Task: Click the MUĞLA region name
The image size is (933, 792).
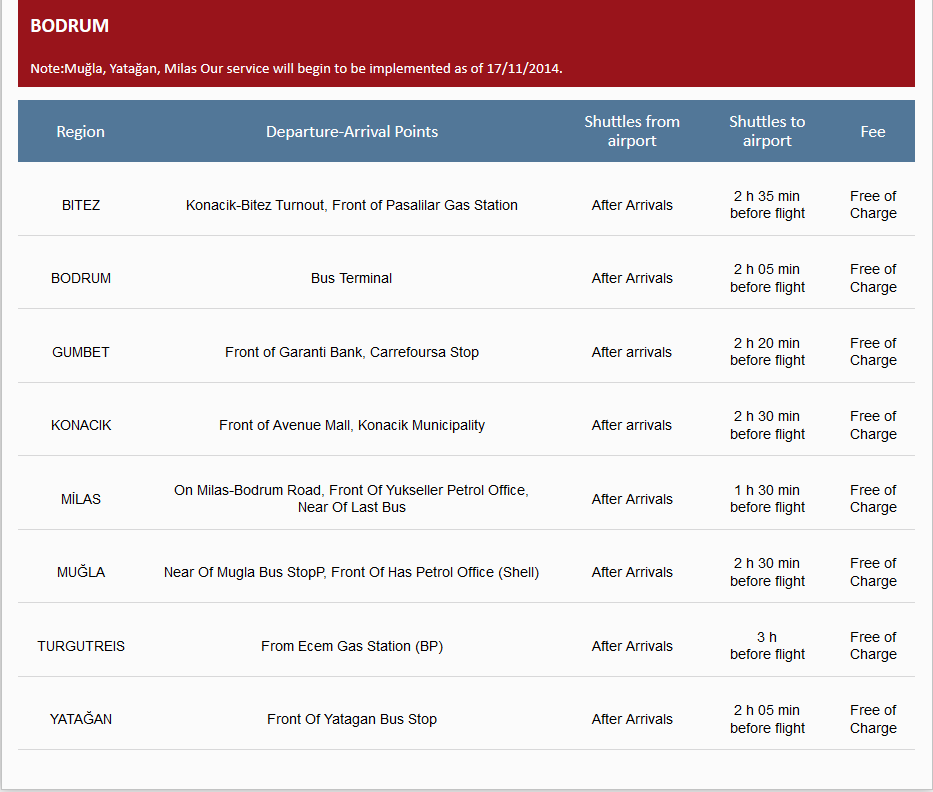Action: pyautogui.click(x=81, y=572)
